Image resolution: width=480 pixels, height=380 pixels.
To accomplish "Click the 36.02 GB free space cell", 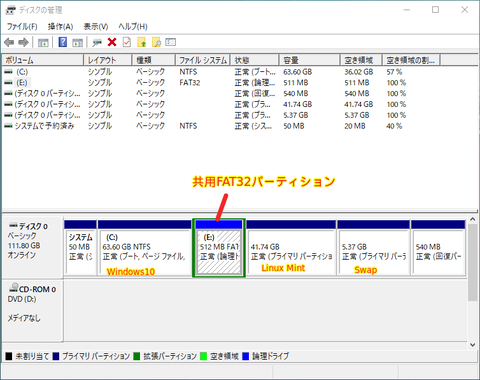I will pos(359,72).
